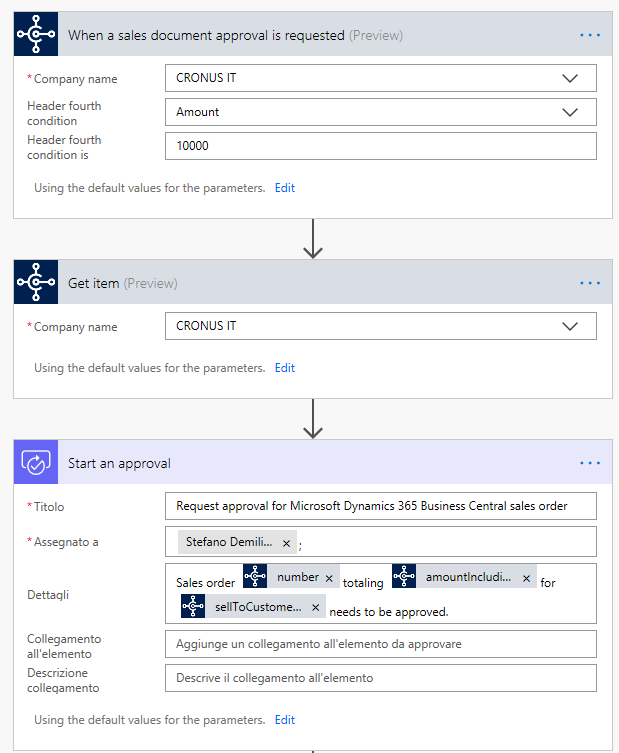Image resolution: width=619 pixels, height=753 pixels.
Task: Click Edit link in Start an approval card
Action: 285,720
